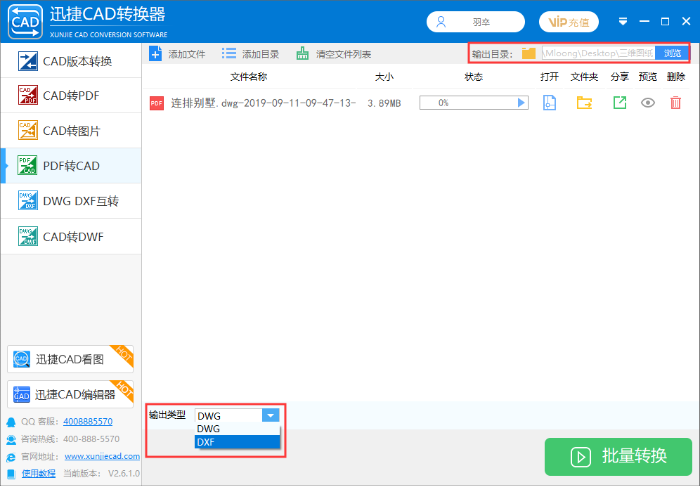Click the 迅捷CAD看图 viewer icon
This screenshot has width=700, height=486.
point(21,359)
